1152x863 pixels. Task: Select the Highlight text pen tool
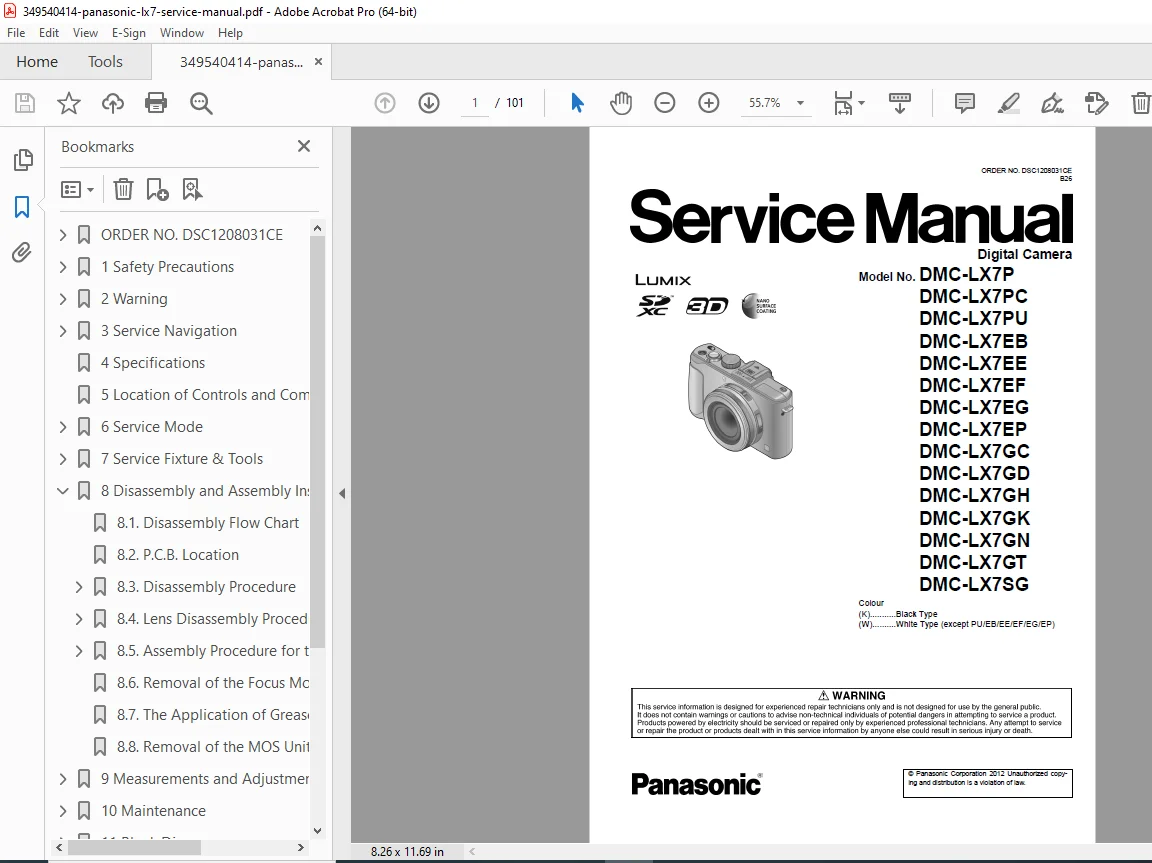pos(1009,104)
